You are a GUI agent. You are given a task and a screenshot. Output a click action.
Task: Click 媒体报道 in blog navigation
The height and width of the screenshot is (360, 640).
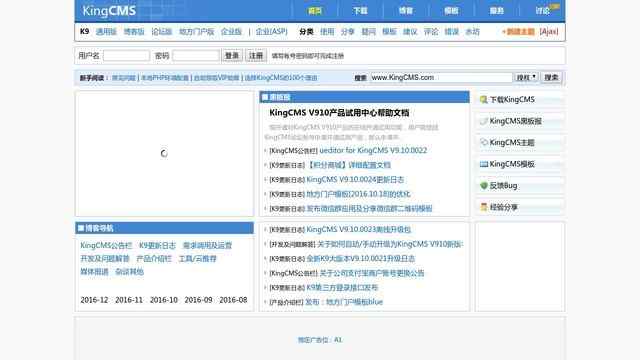coord(94,272)
